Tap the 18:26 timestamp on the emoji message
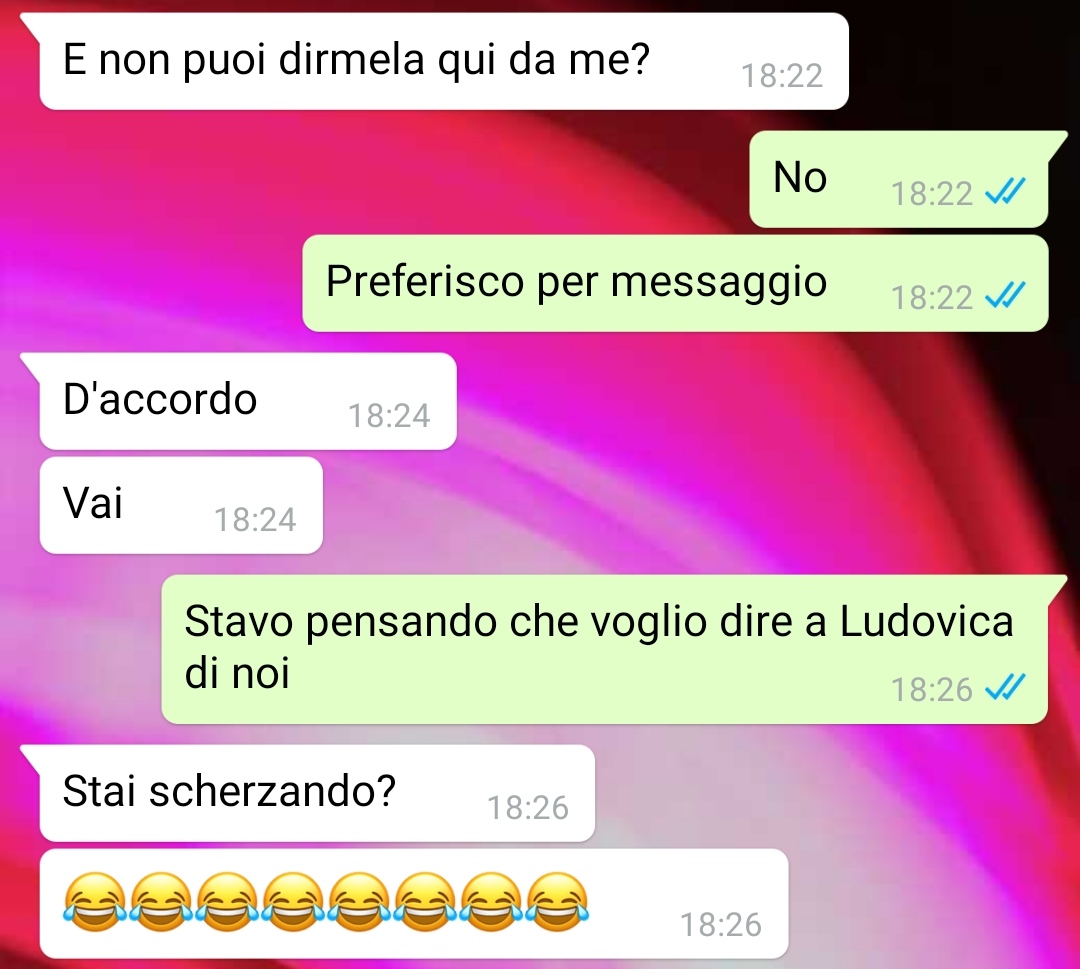This screenshot has width=1080, height=969. click(x=721, y=925)
